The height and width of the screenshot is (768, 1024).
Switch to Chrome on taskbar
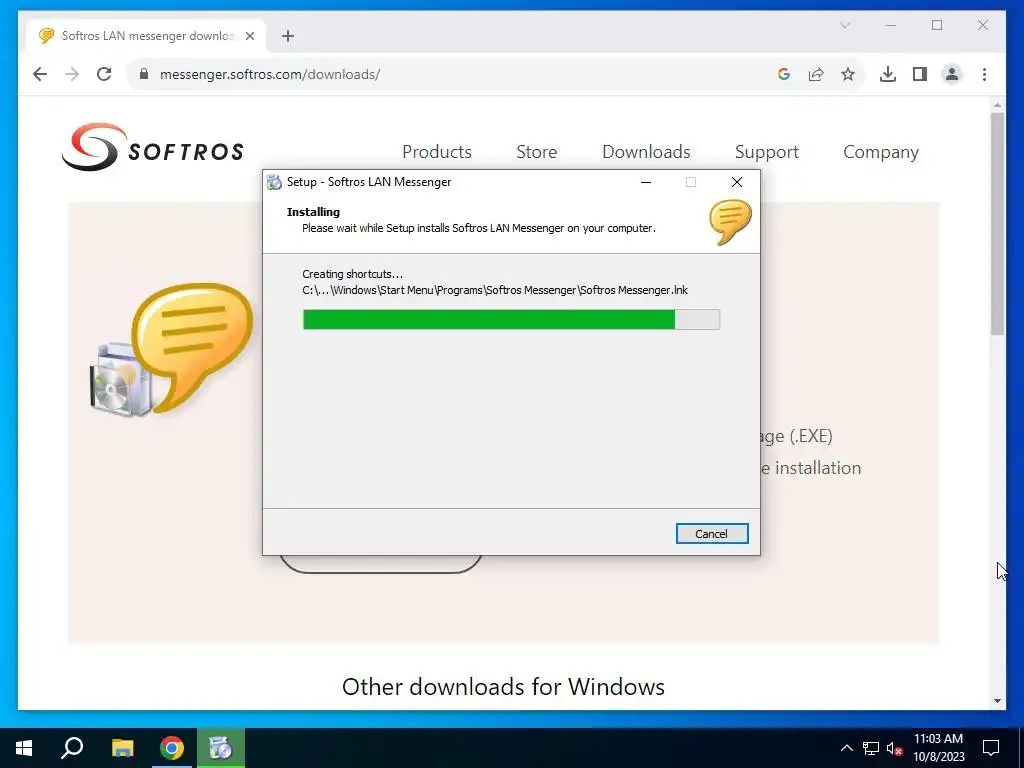[172, 748]
